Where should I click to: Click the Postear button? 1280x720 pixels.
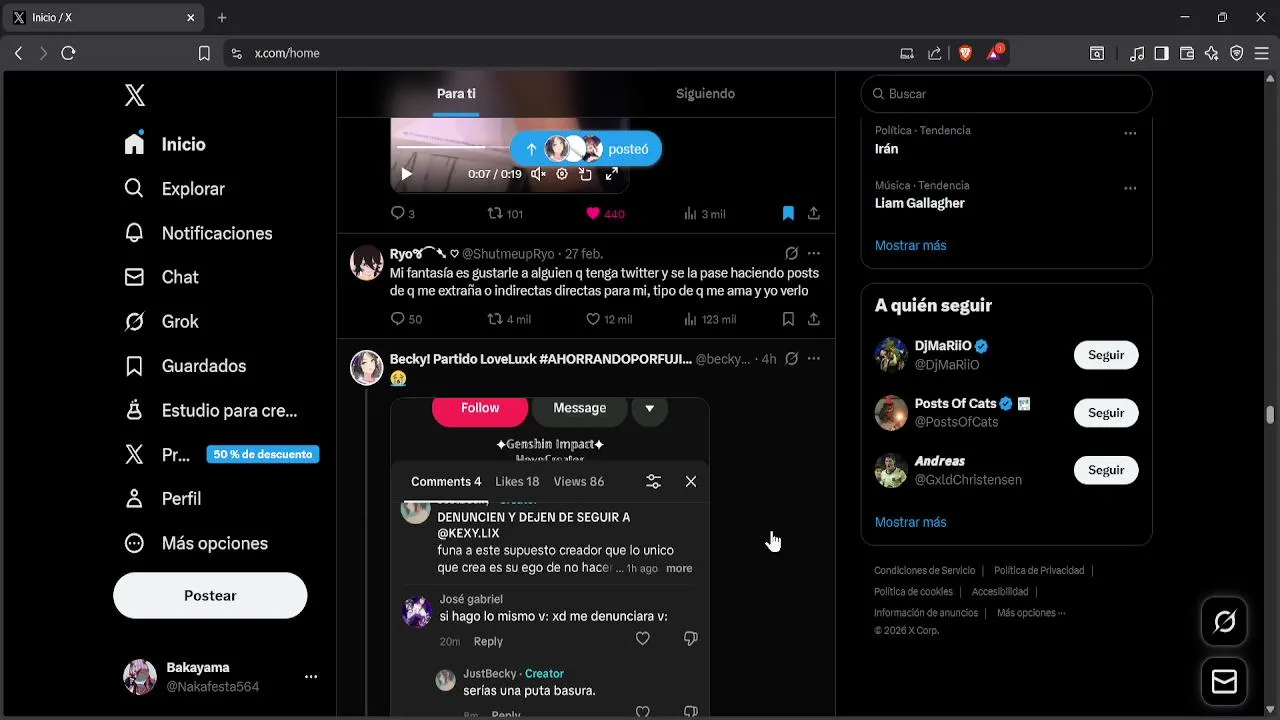click(210, 595)
